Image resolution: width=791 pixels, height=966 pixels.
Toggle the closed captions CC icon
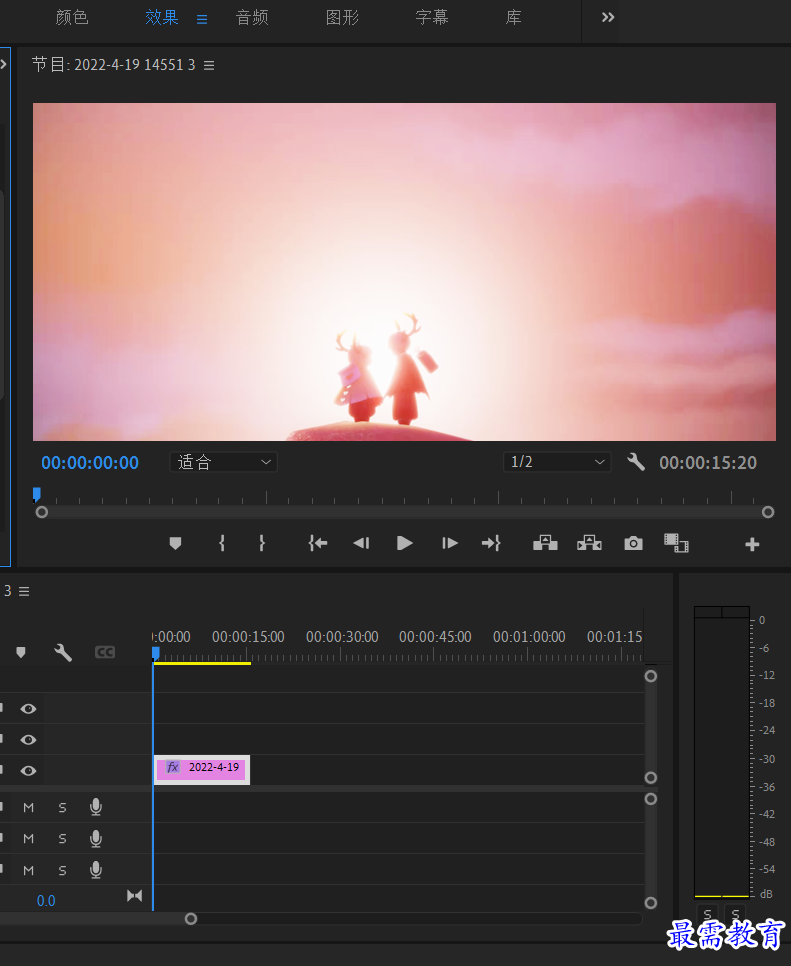click(105, 652)
